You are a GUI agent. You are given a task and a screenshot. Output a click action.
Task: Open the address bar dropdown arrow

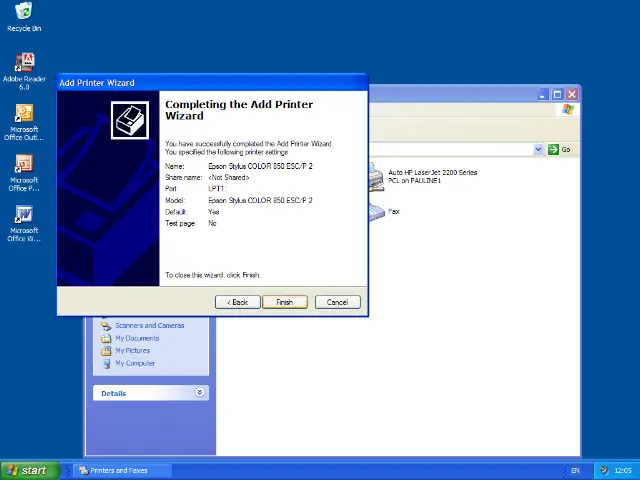(538, 150)
